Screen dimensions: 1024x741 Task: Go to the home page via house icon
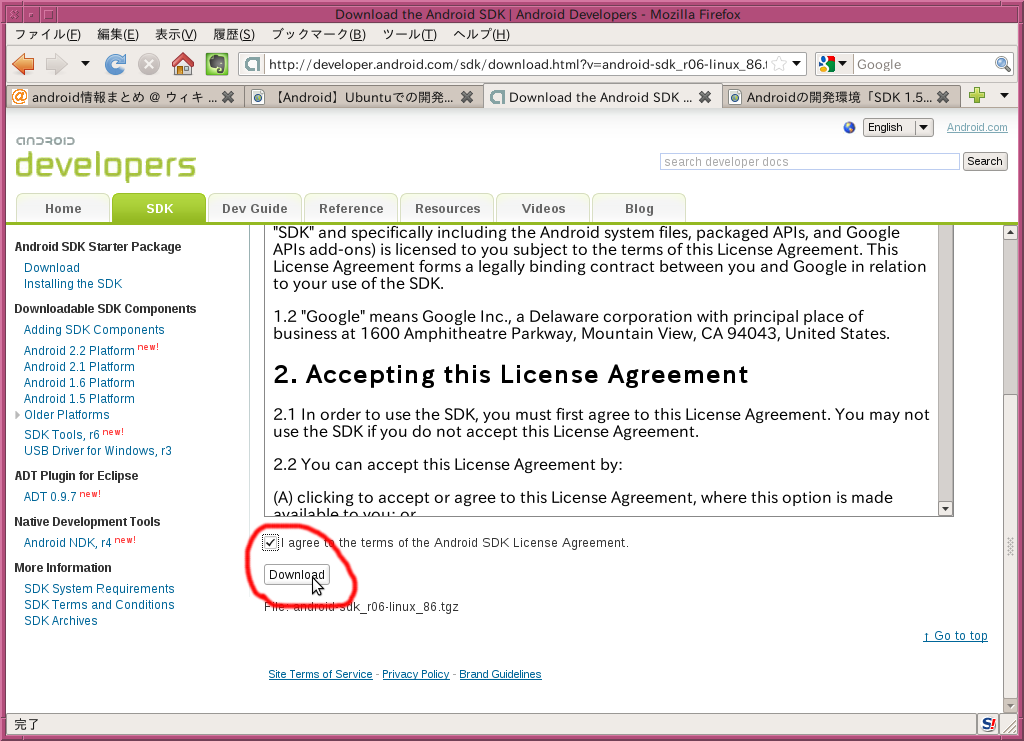[183, 64]
